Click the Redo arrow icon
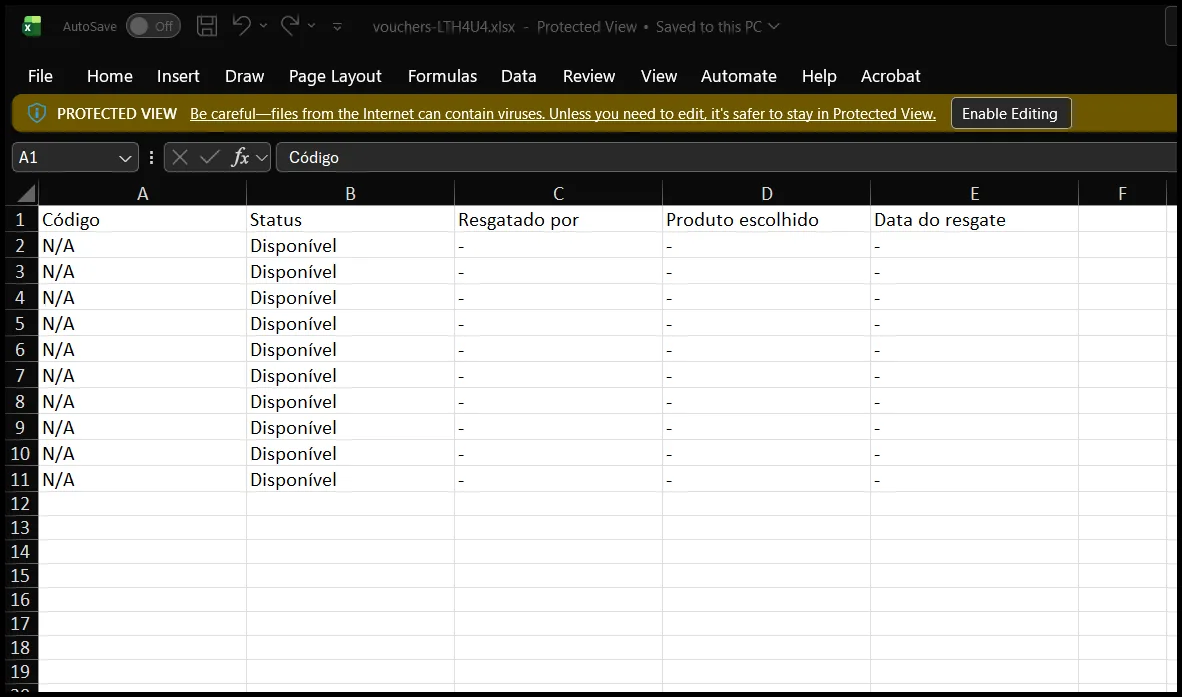1182x697 pixels. click(x=289, y=26)
